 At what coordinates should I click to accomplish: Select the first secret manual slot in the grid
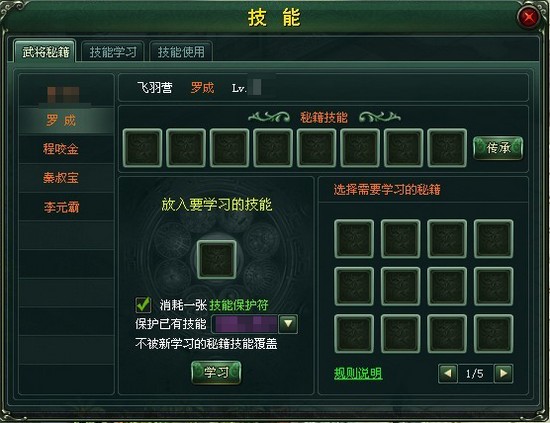tap(354, 239)
